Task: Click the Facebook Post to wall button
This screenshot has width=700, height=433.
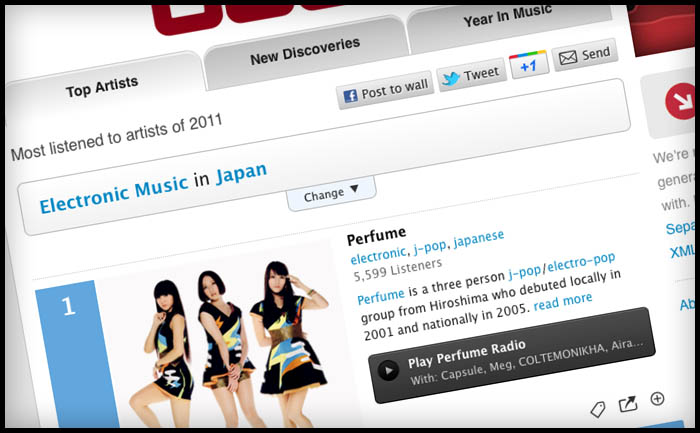Action: pos(385,90)
